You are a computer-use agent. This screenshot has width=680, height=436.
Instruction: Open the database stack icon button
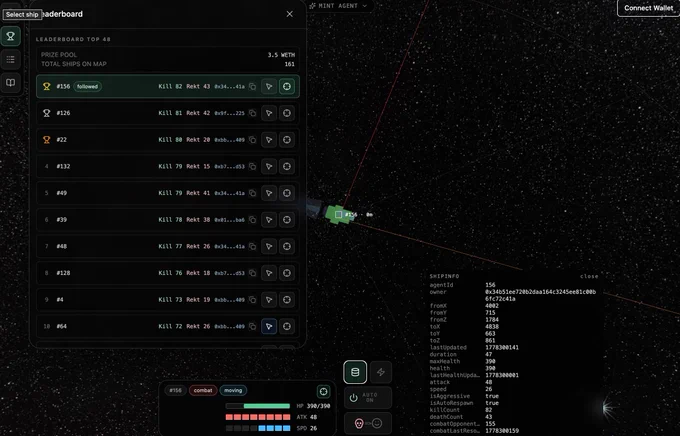[355, 372]
